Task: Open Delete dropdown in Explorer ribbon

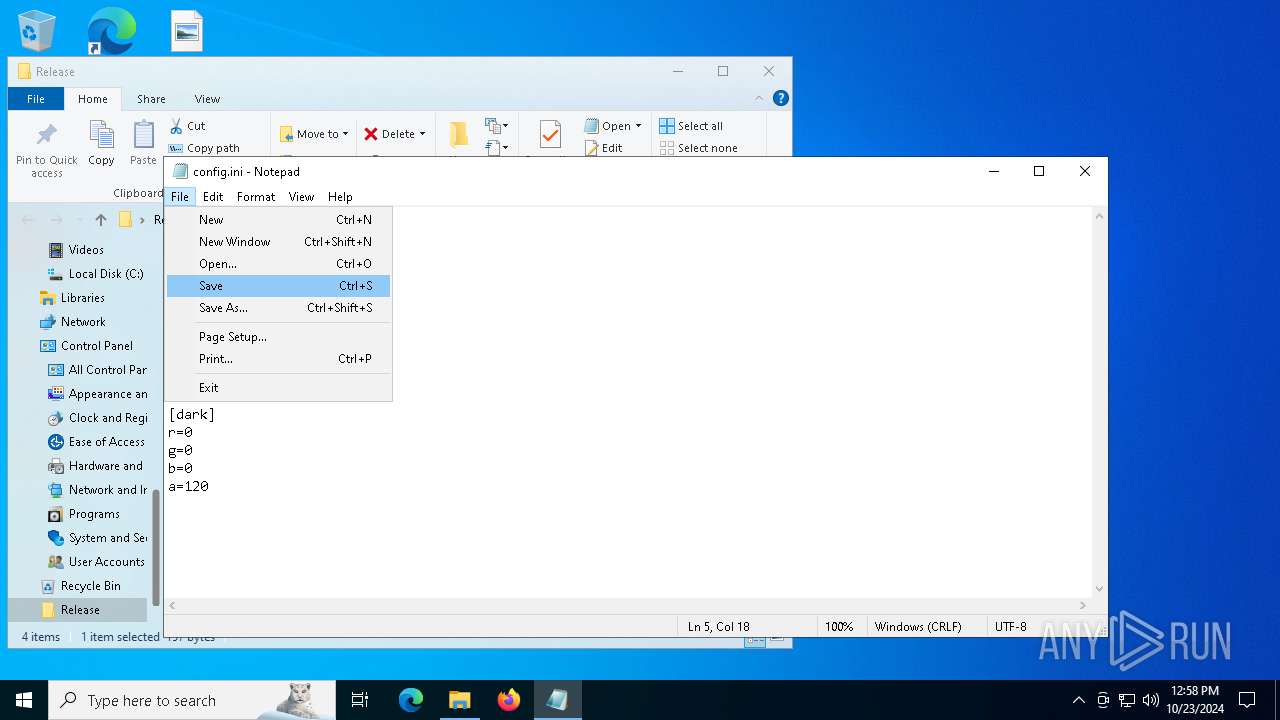Action: [394, 134]
